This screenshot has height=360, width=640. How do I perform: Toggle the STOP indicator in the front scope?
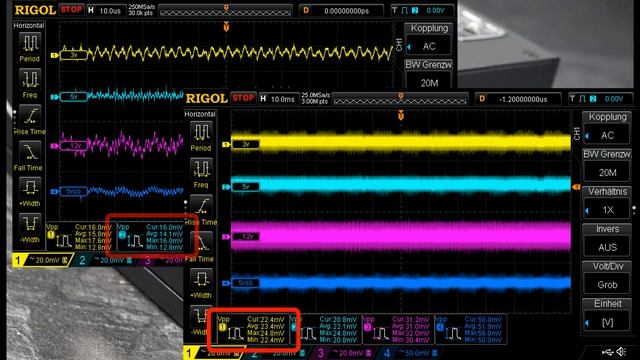[x=243, y=98]
